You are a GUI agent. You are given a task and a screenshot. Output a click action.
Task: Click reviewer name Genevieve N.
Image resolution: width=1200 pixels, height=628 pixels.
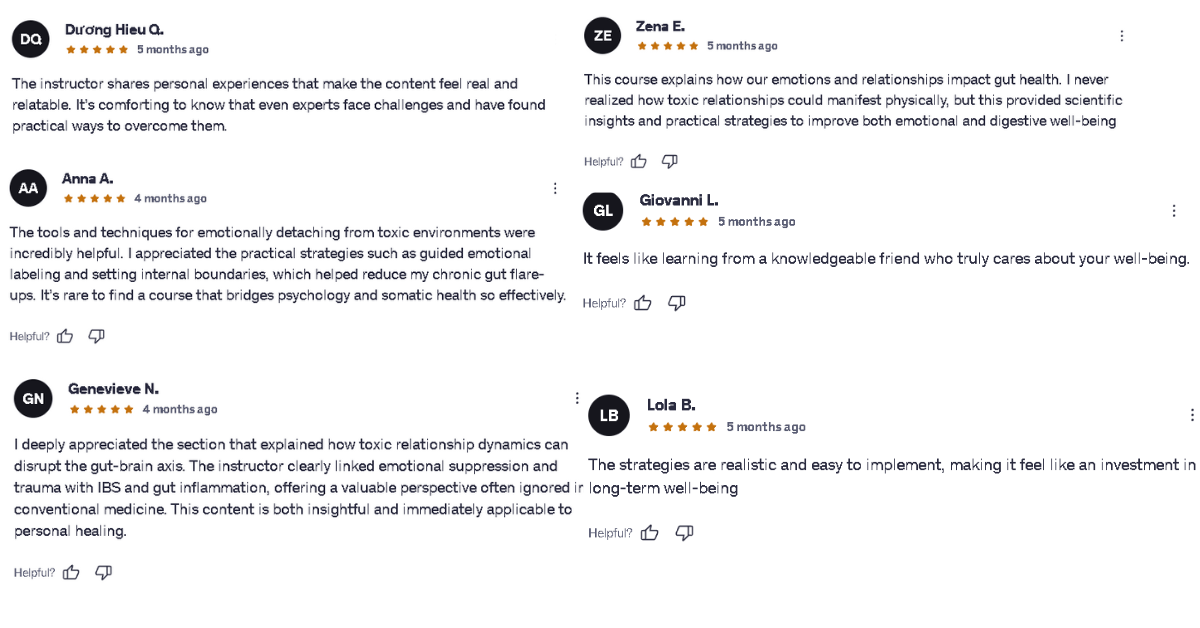[x=113, y=389]
